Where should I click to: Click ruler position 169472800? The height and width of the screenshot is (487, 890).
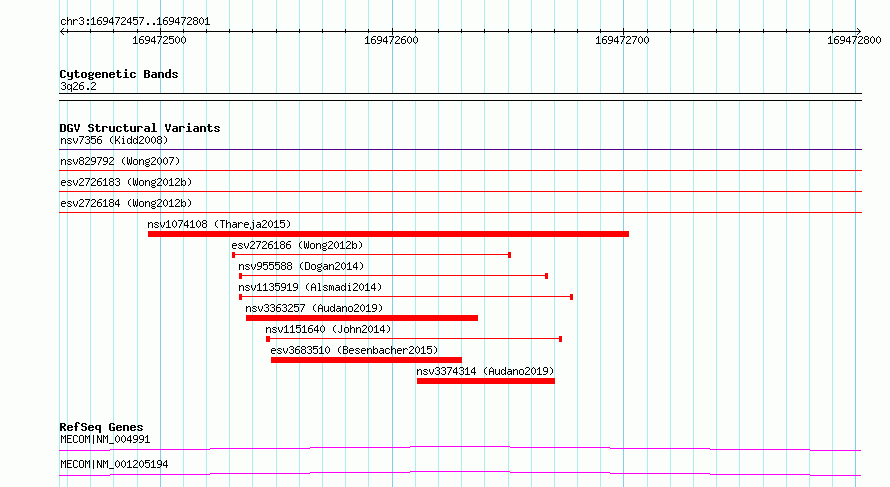tap(854, 40)
